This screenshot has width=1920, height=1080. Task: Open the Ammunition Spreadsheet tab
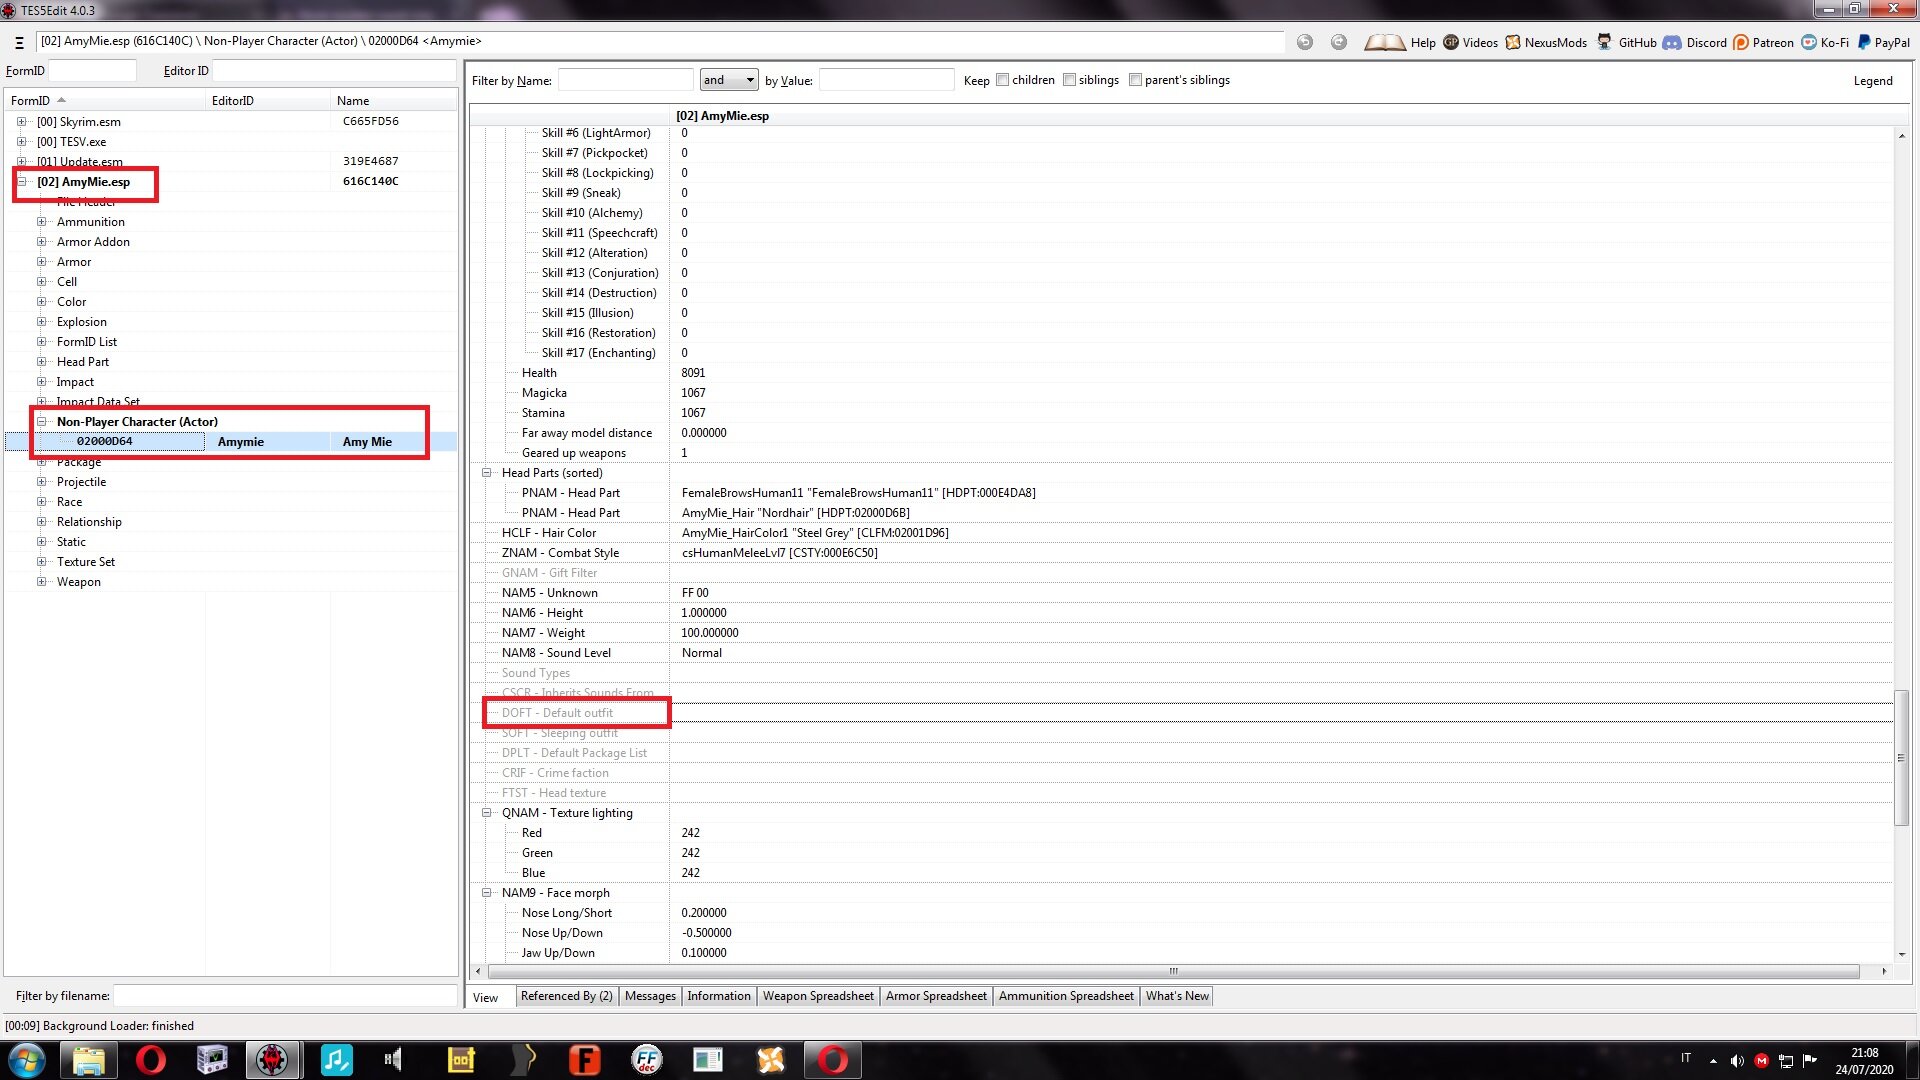1066,996
